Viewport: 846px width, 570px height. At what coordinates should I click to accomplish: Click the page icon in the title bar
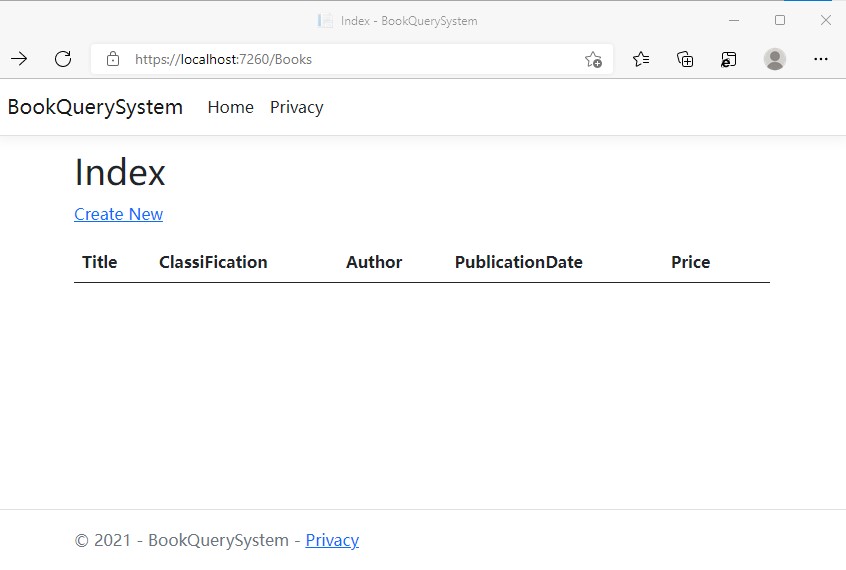coord(325,21)
